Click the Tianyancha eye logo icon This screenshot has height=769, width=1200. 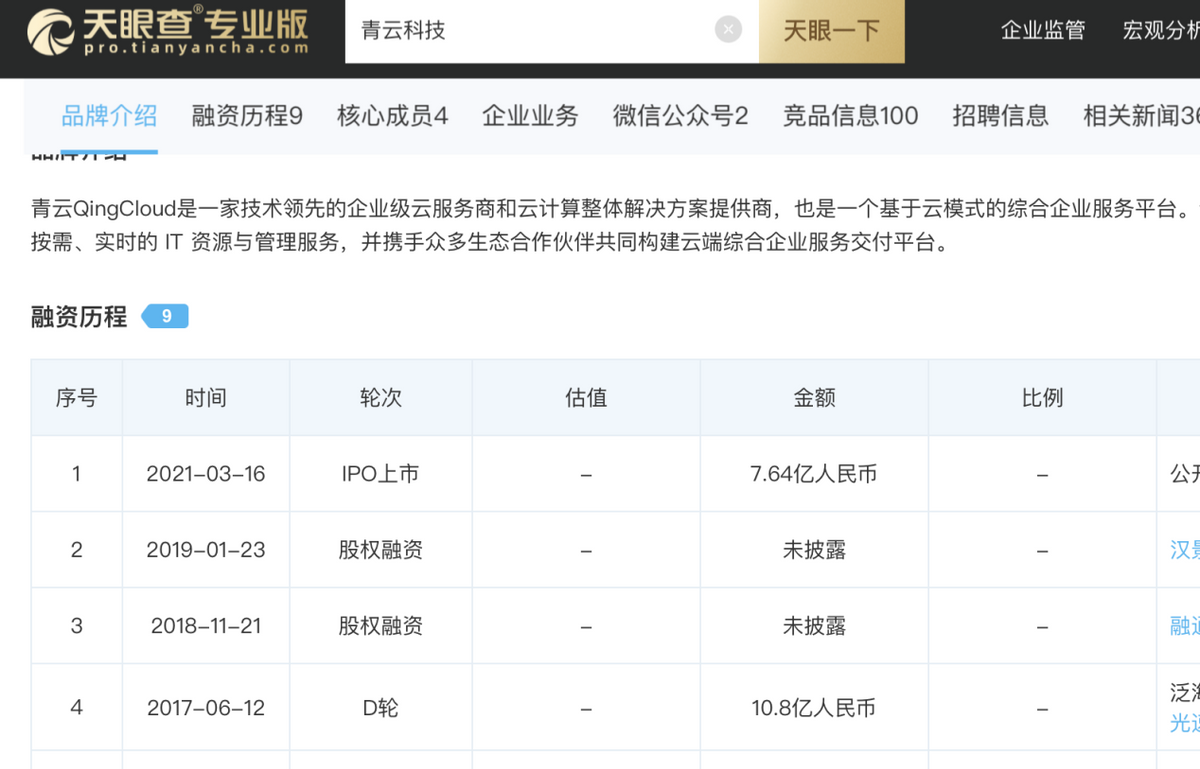pyautogui.click(x=50, y=32)
